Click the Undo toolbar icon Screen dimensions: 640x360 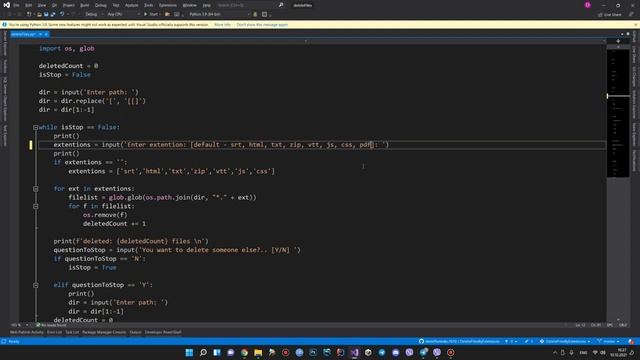coord(62,14)
